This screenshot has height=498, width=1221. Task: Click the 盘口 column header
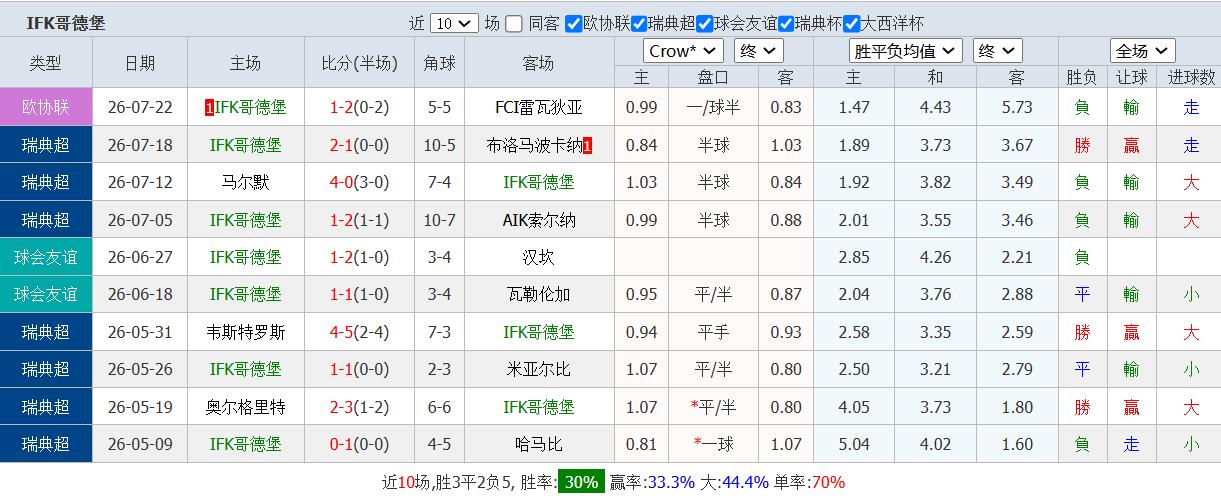pos(713,77)
